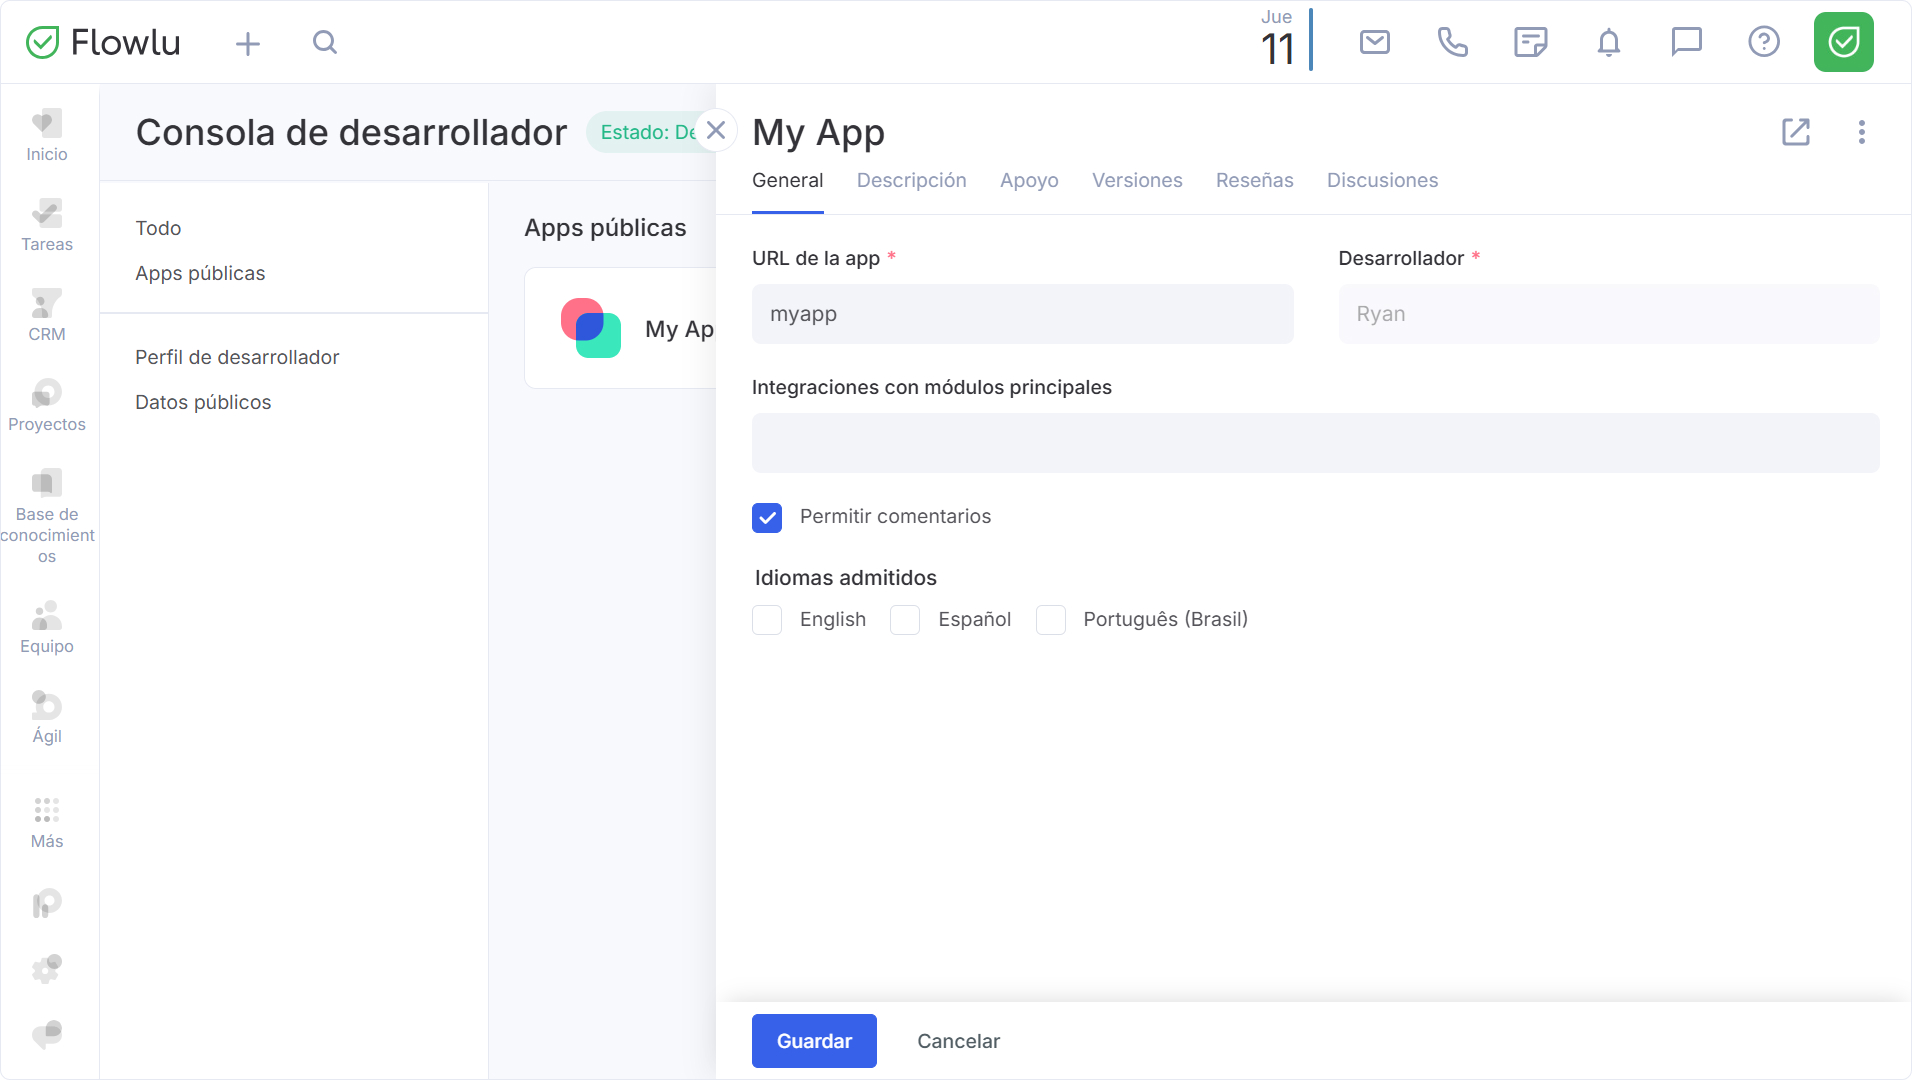This screenshot has height=1080, width=1912.
Task: Open the phone calls icon
Action: tap(1452, 42)
